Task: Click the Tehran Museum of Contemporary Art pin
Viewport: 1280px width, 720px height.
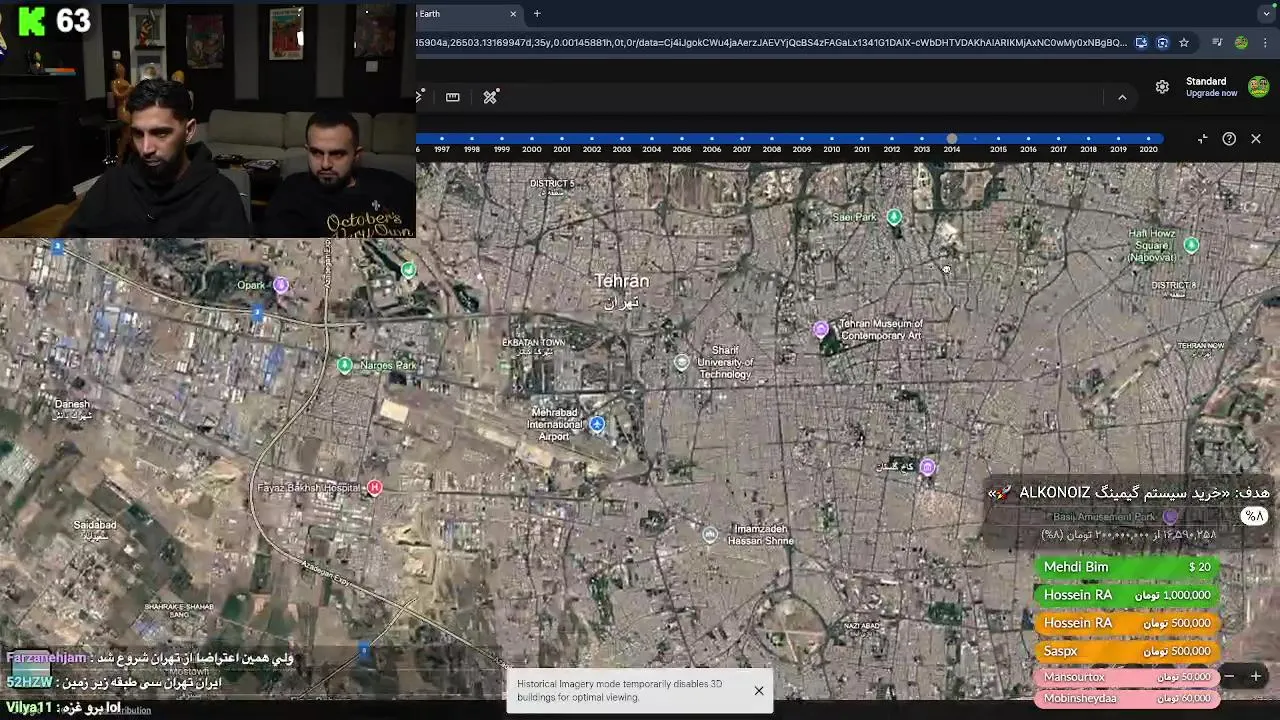Action: [x=821, y=329]
